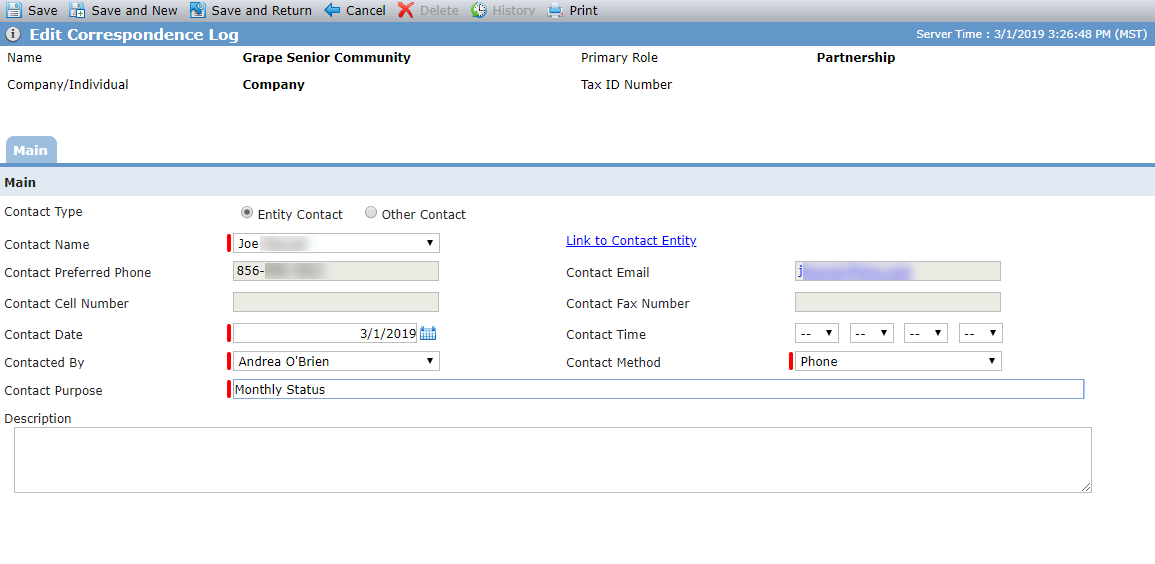Click the Print button label
The width and height of the screenshot is (1155, 564).
583,11
